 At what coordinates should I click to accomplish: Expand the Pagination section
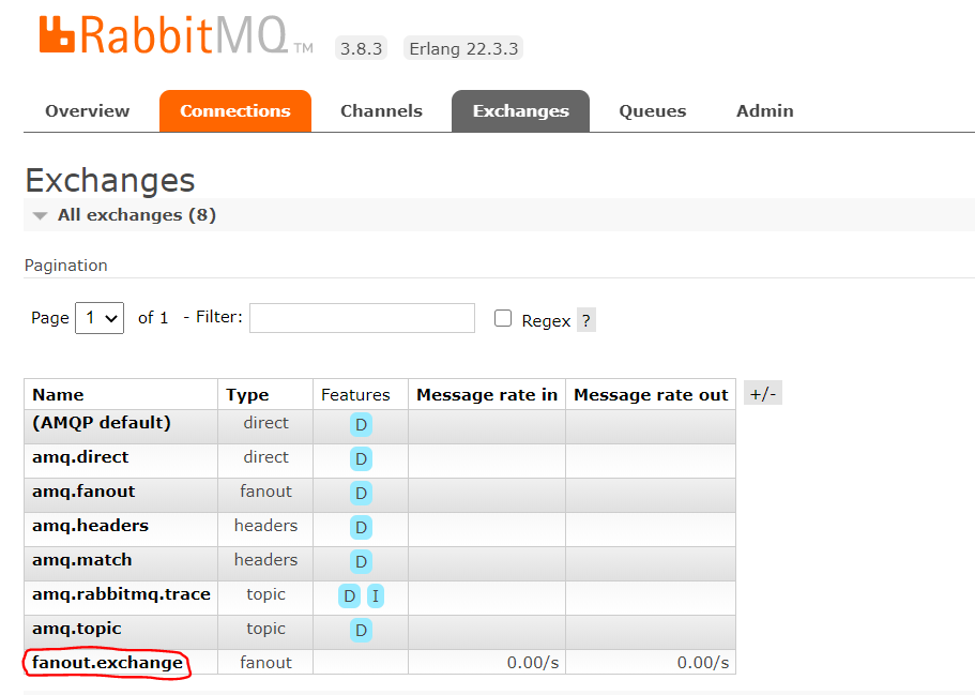tap(65, 265)
